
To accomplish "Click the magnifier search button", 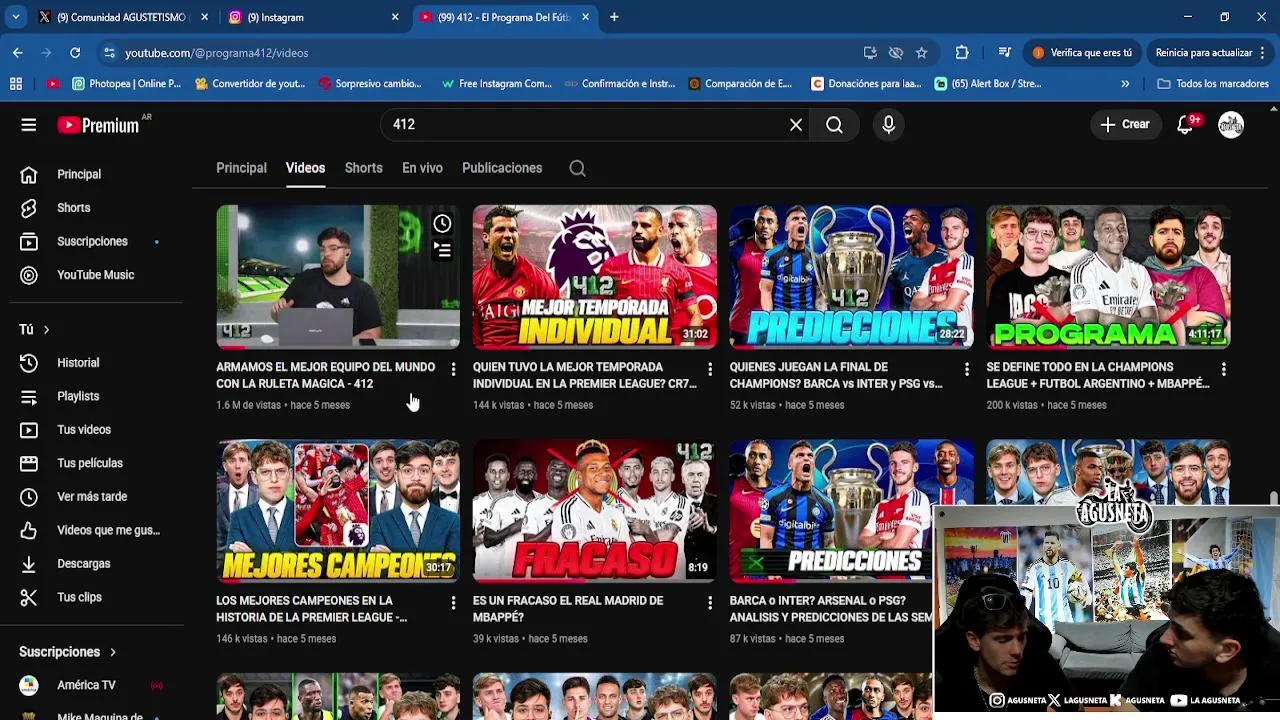I will (835, 124).
